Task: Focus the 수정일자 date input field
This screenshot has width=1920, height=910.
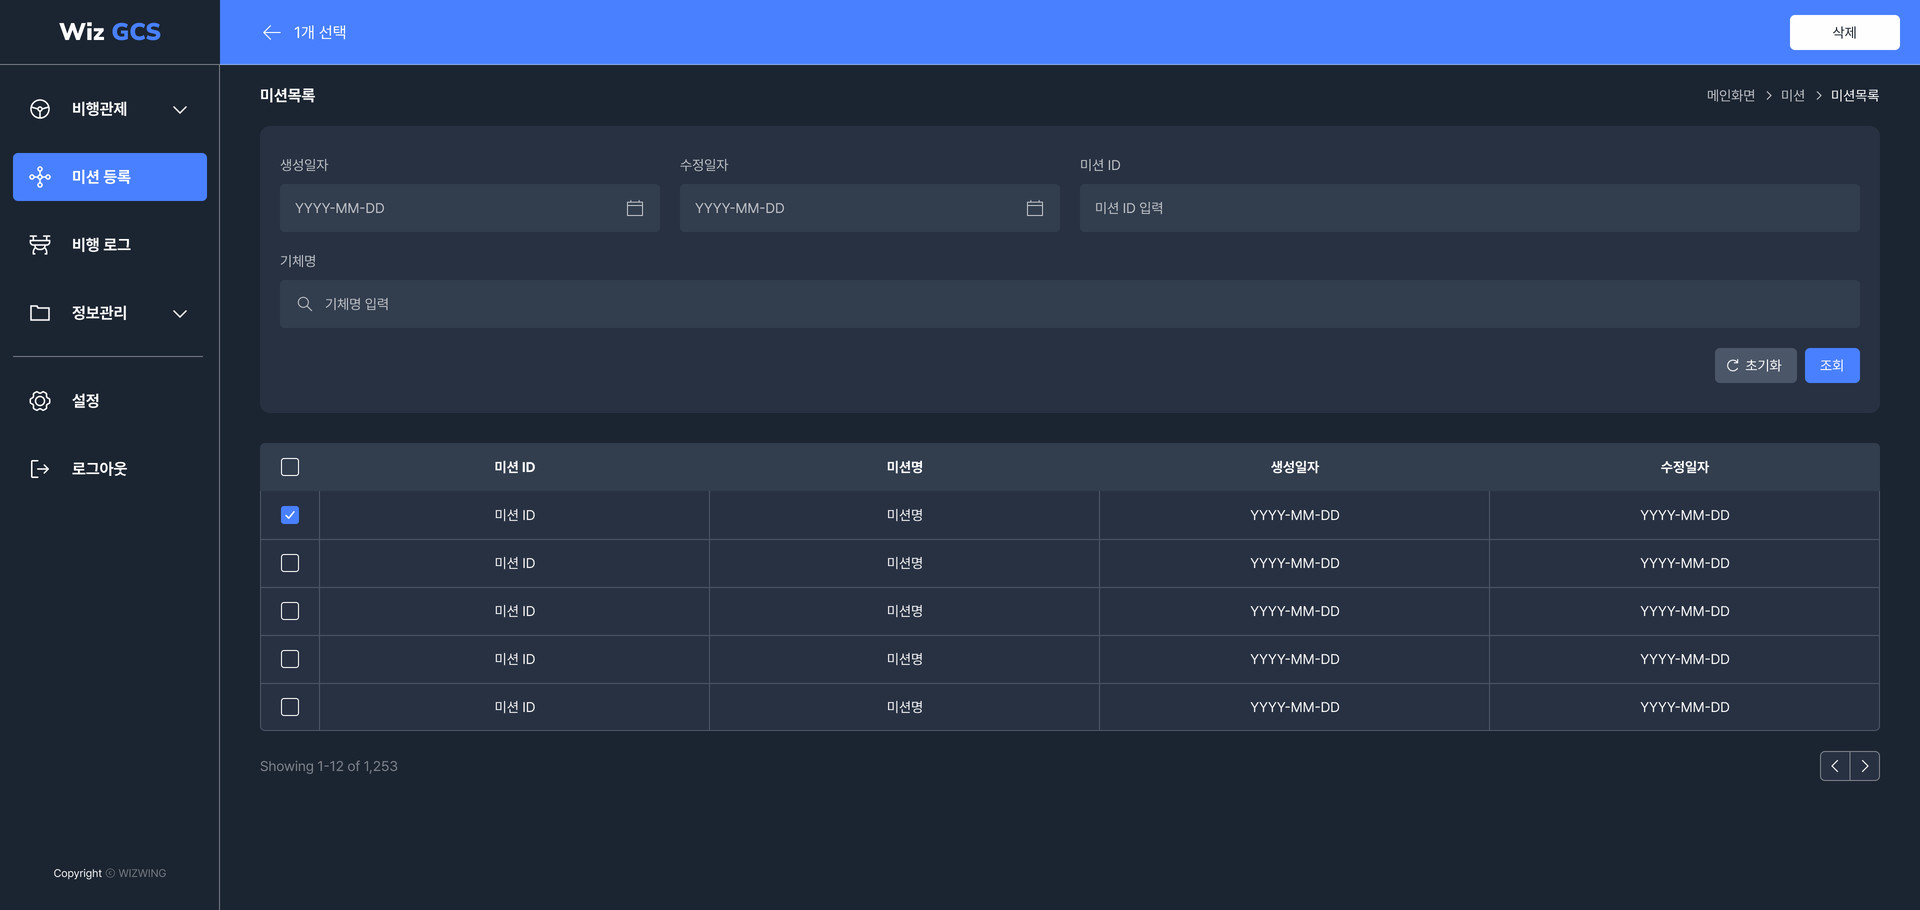Action: (870, 208)
